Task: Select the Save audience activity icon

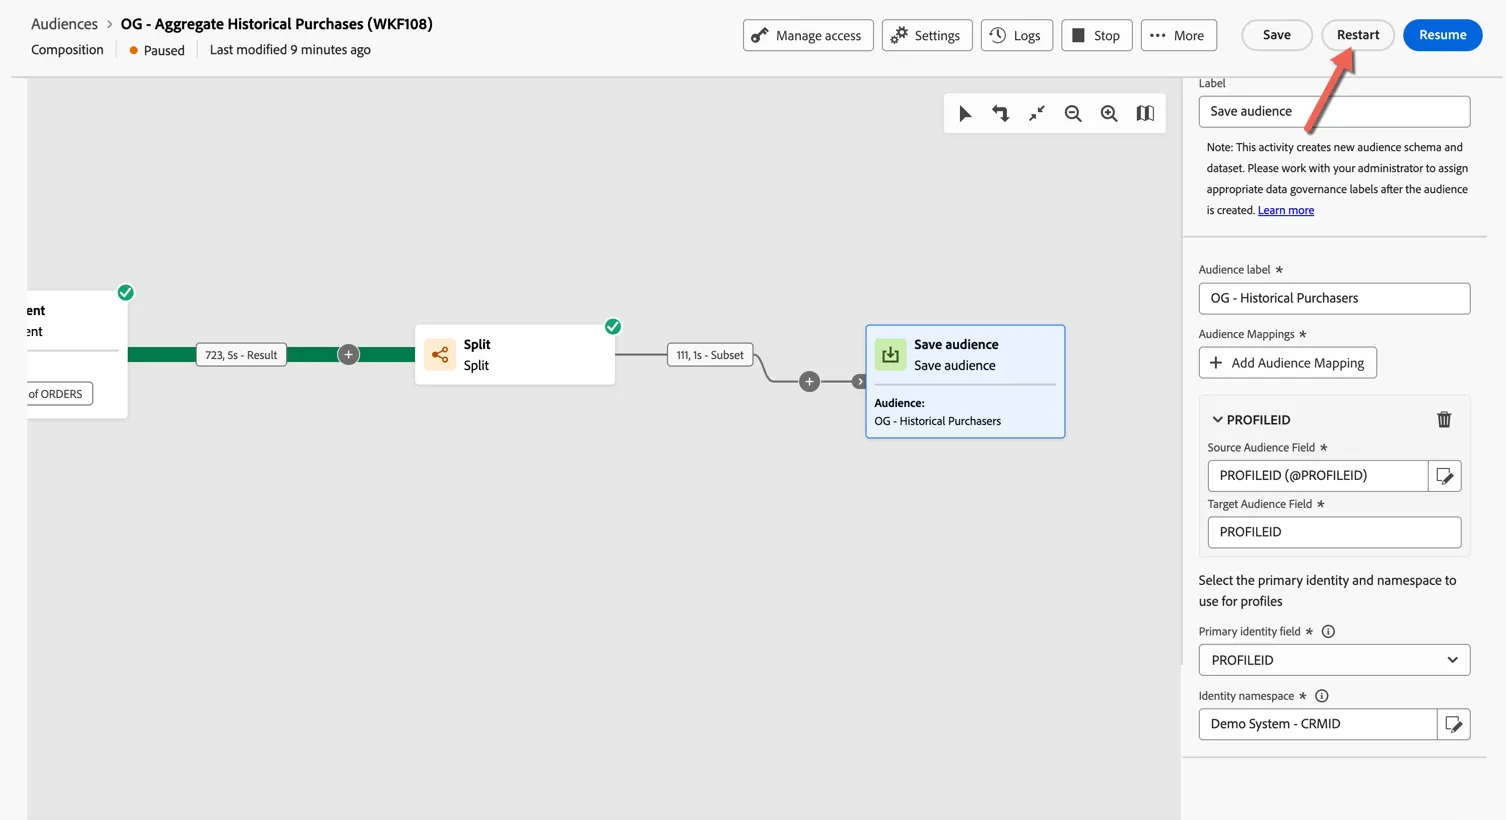Action: 890,355
